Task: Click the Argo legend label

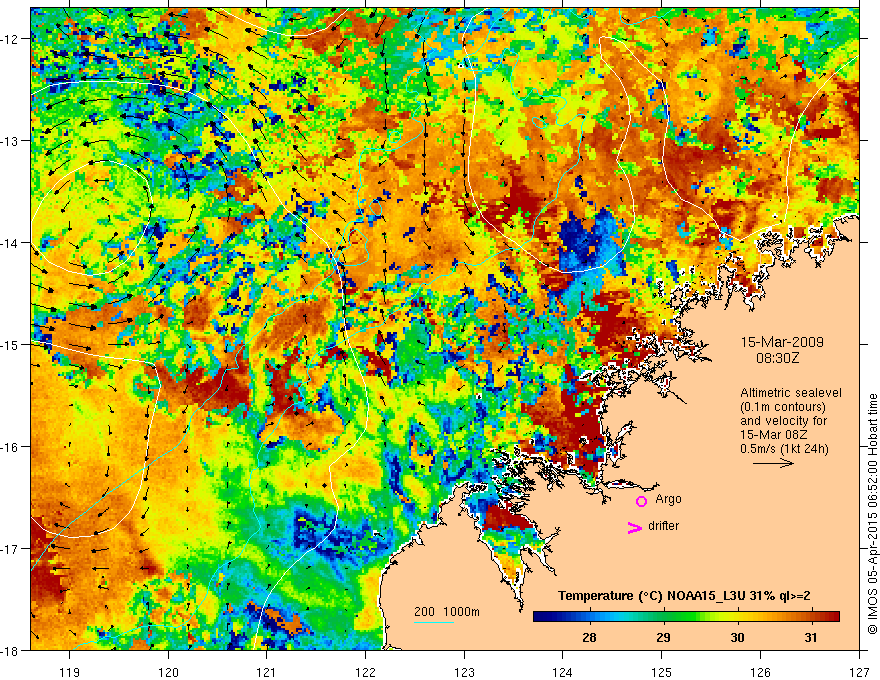Action: pyautogui.click(x=668, y=499)
